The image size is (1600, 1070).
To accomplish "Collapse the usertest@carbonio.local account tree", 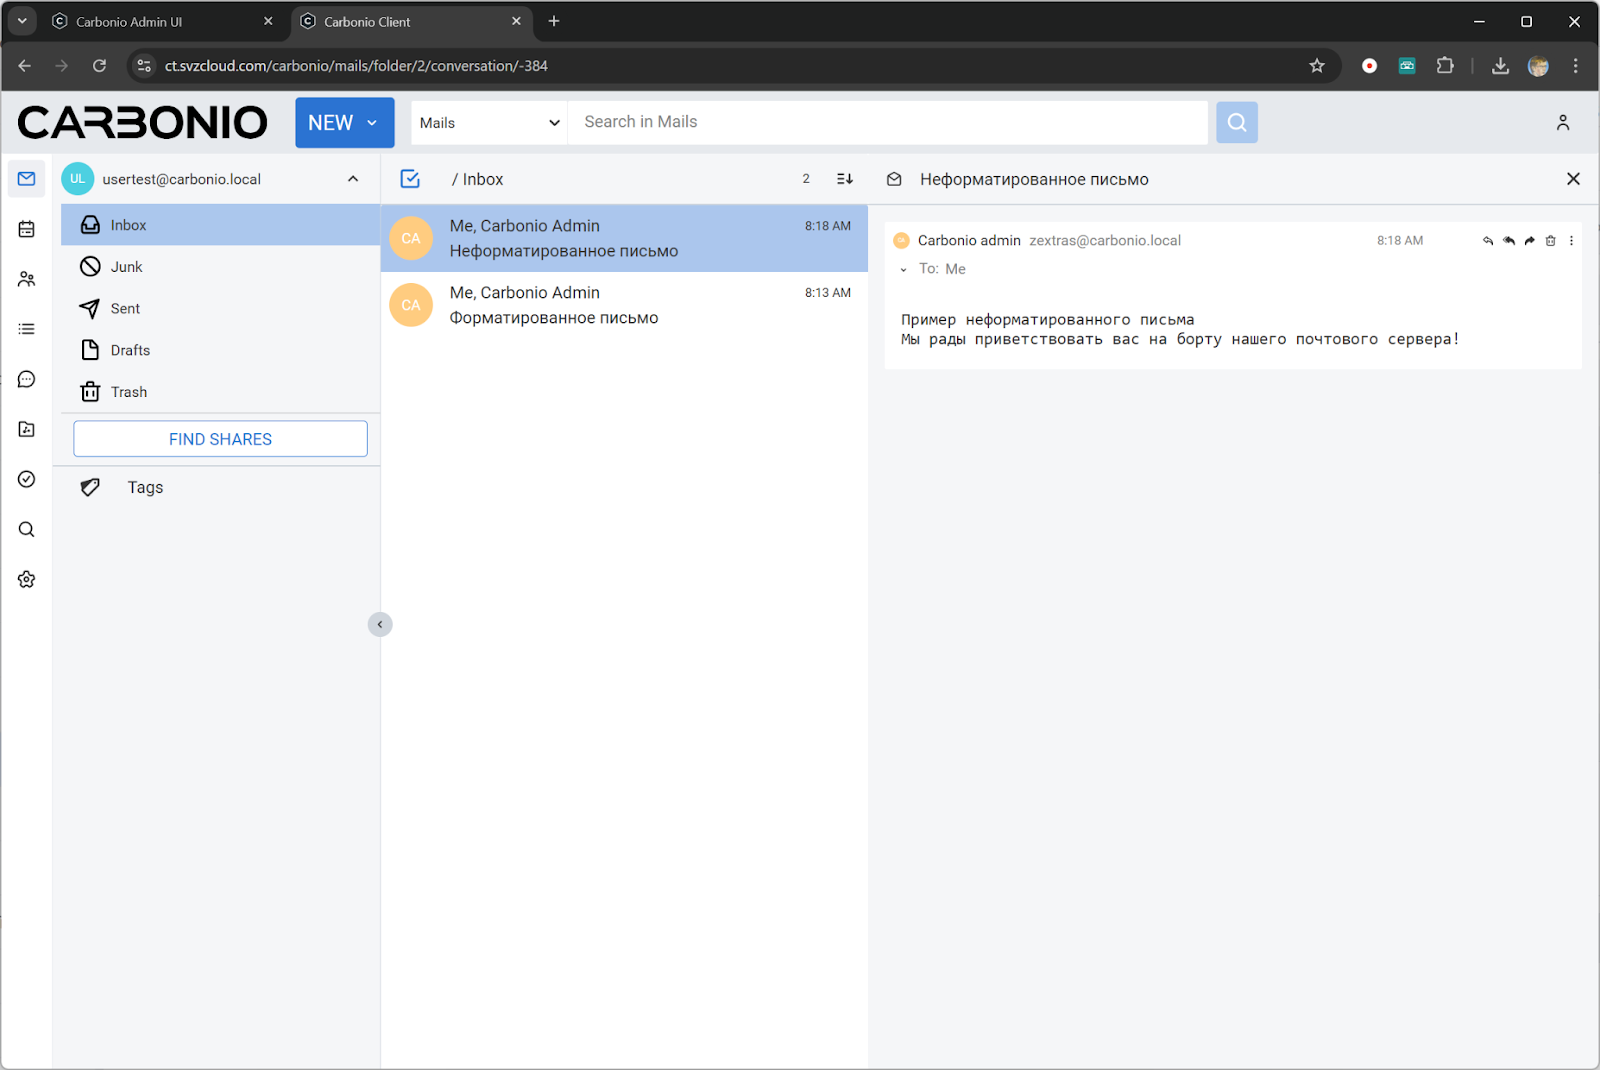I will [x=353, y=179].
